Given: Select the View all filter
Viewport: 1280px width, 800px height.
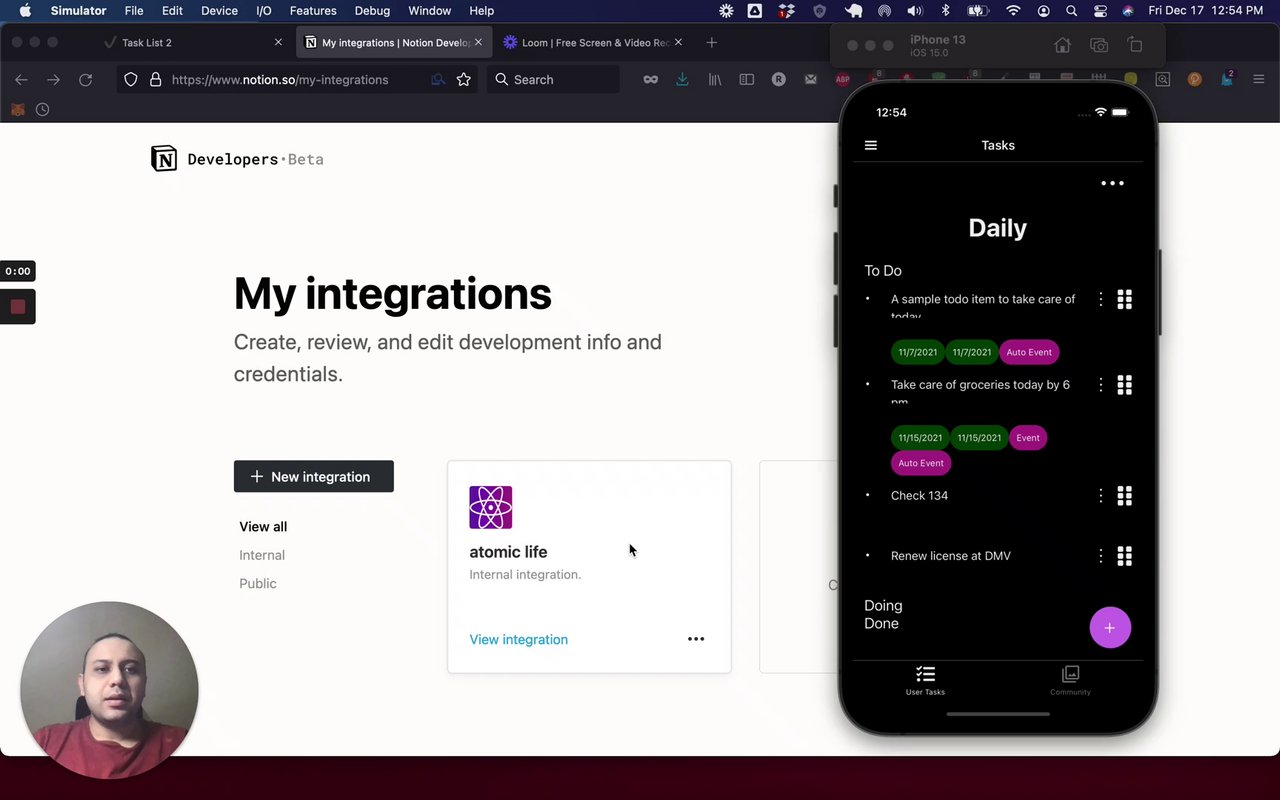Looking at the screenshot, I should [x=263, y=526].
